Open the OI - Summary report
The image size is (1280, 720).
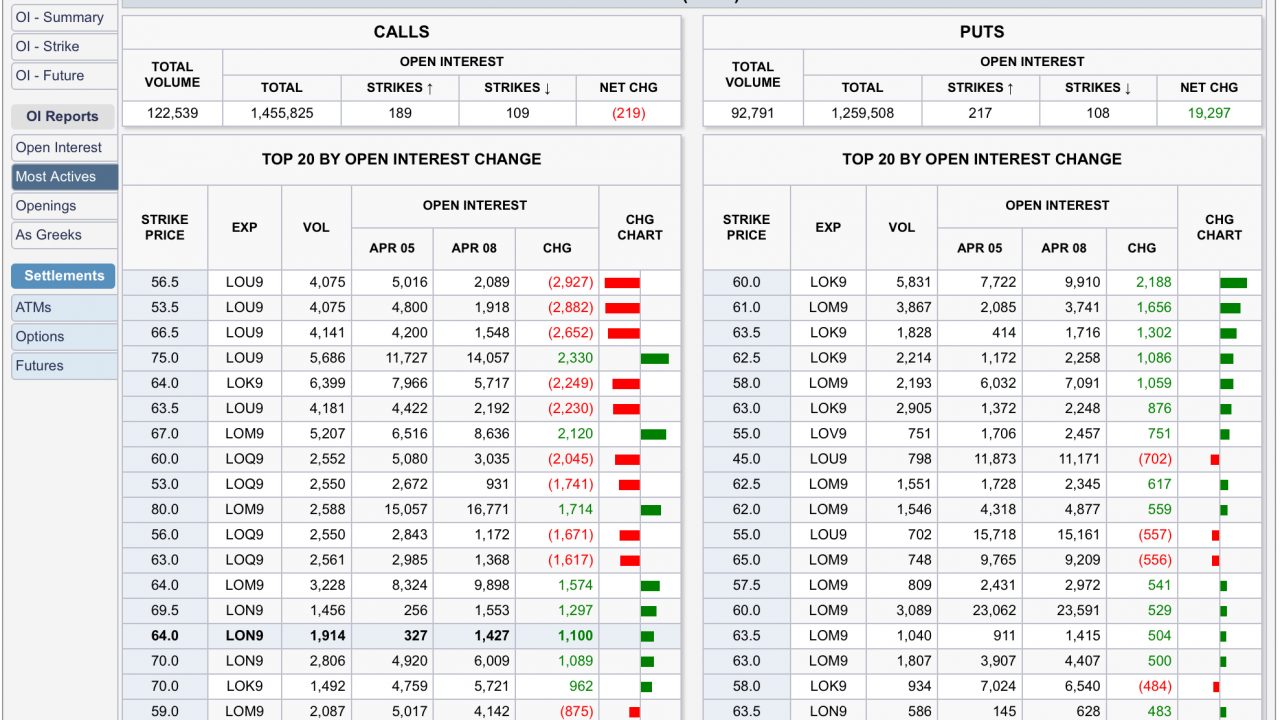coord(60,17)
